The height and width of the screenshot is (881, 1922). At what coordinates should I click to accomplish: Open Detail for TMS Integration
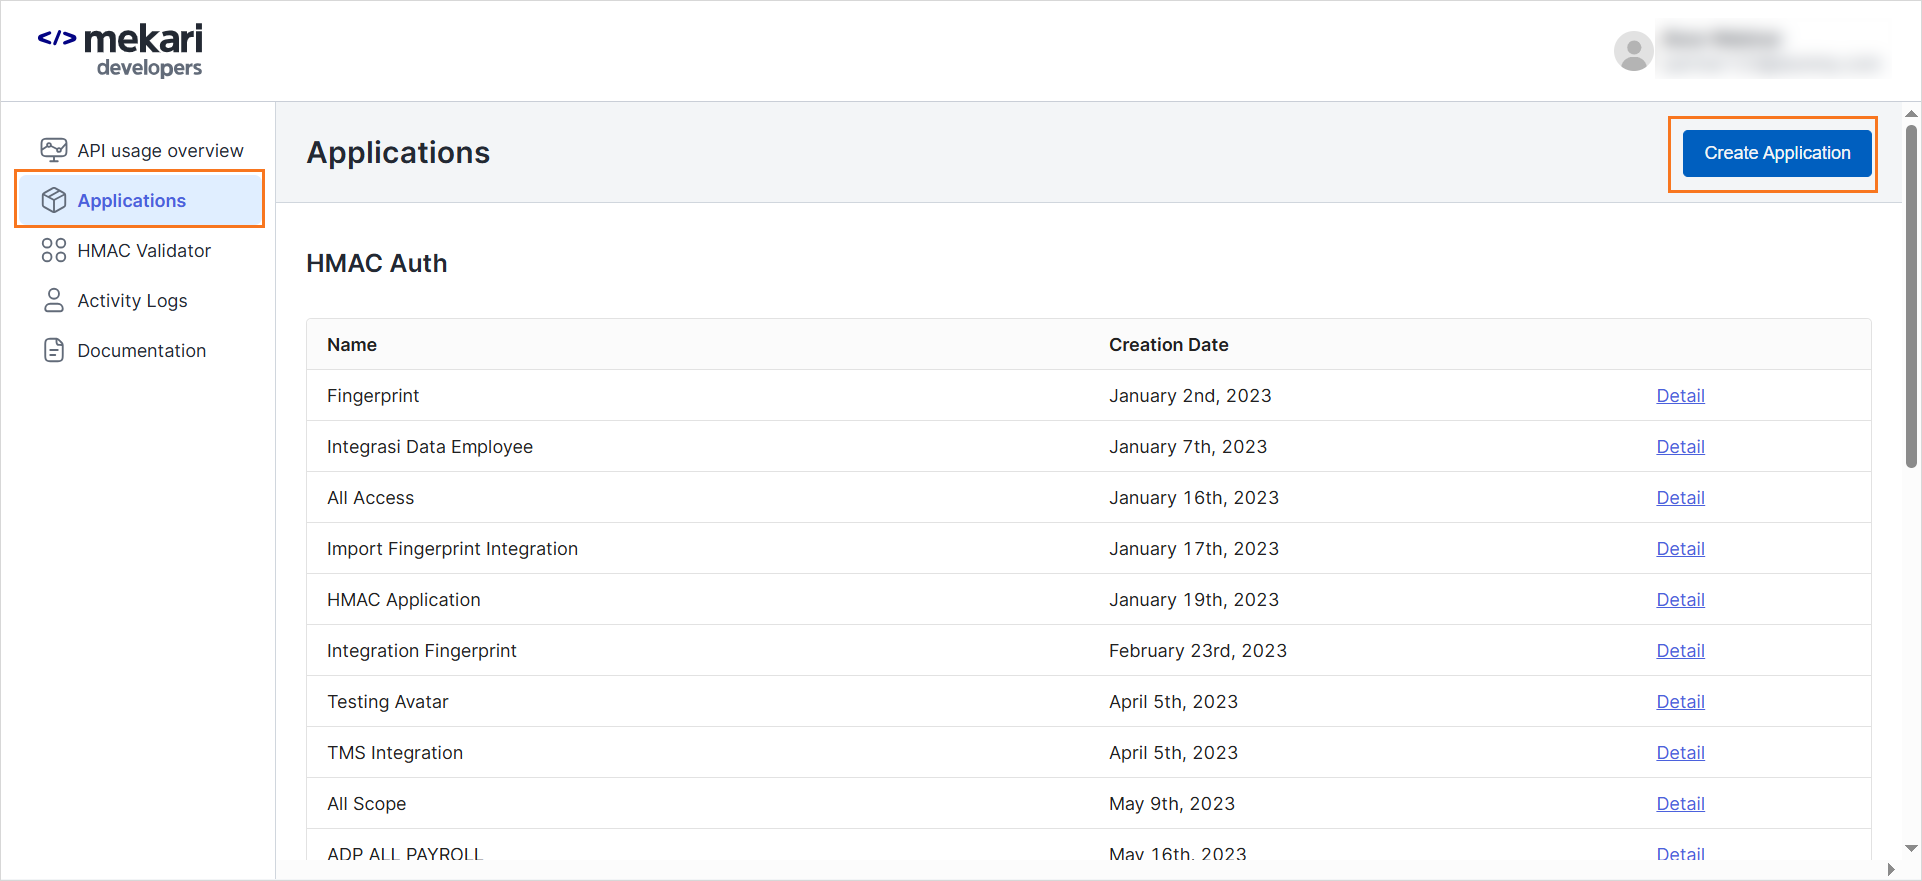click(x=1680, y=753)
